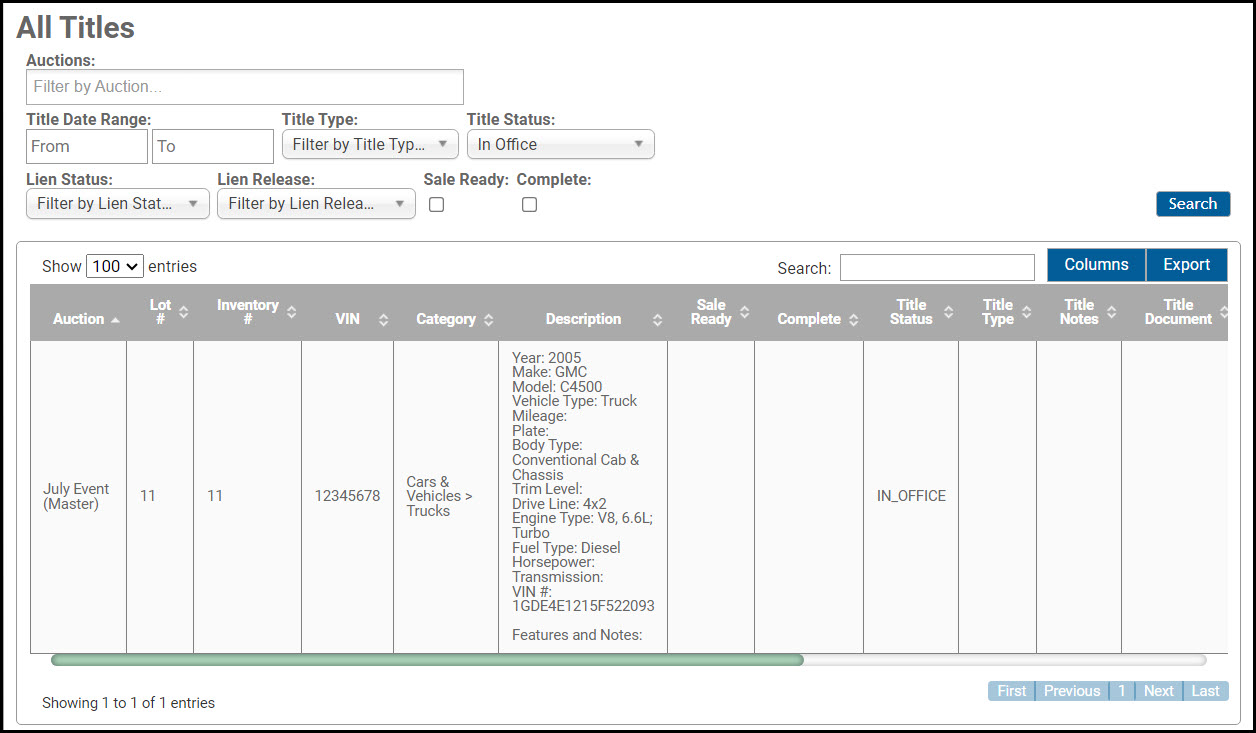Click the horizontal table scrollbar thumb
The width and height of the screenshot is (1256, 733).
click(x=427, y=660)
